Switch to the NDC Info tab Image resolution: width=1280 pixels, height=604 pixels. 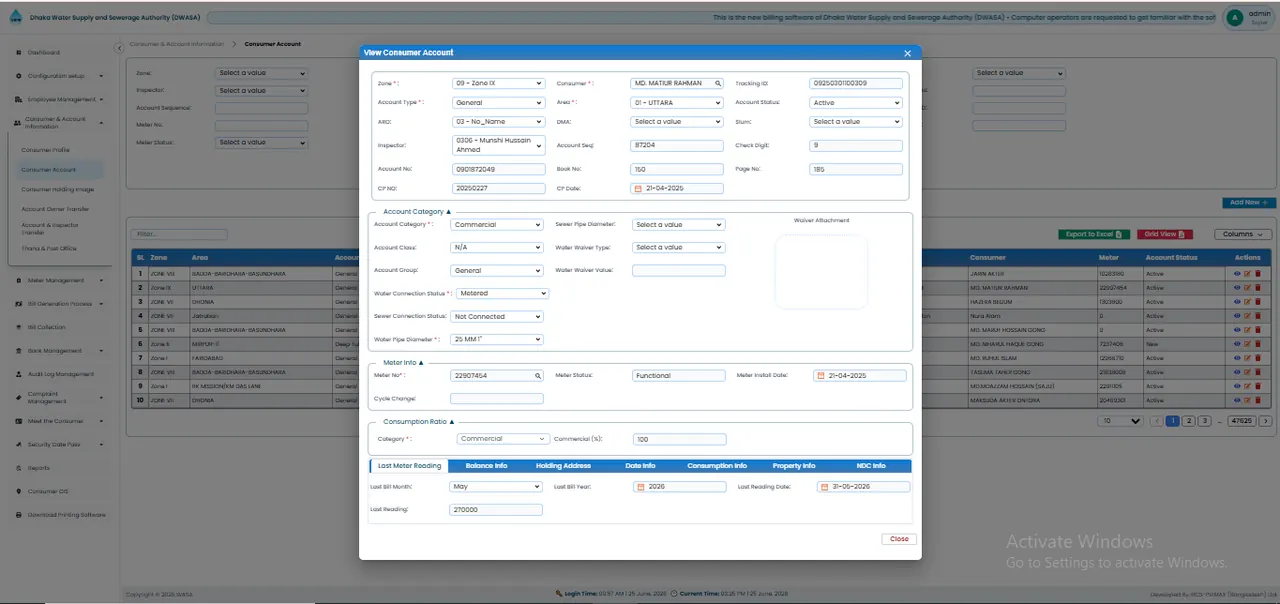click(x=871, y=466)
